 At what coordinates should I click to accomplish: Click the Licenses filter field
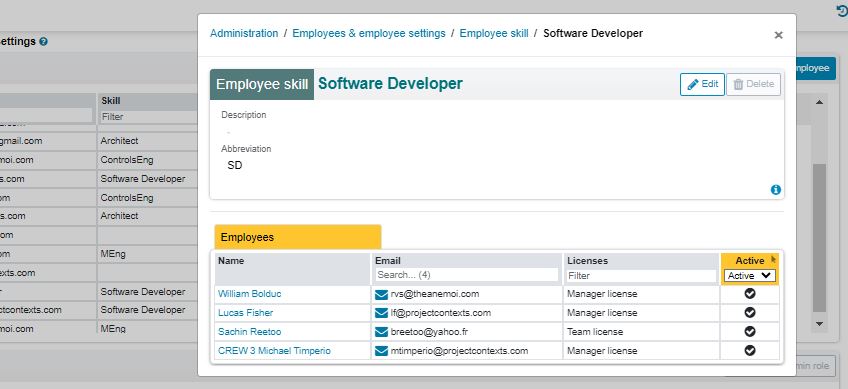(641, 276)
